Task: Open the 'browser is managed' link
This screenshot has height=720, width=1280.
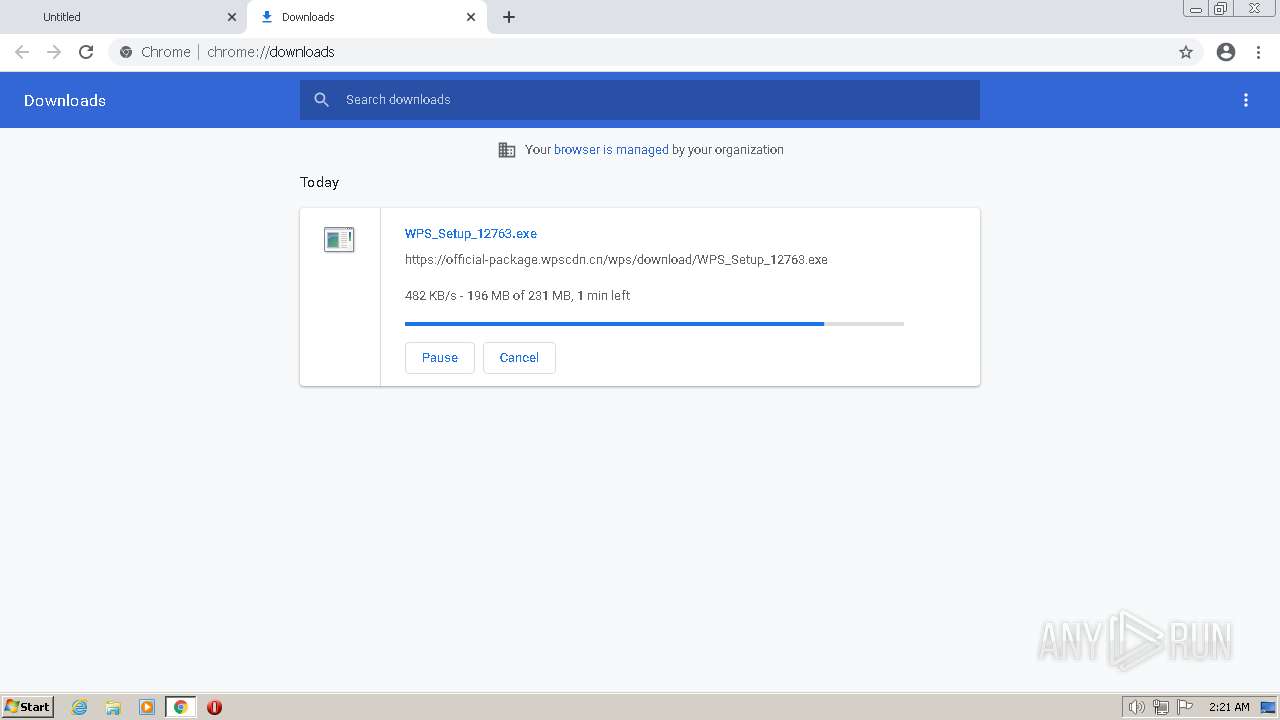Action: 611,150
